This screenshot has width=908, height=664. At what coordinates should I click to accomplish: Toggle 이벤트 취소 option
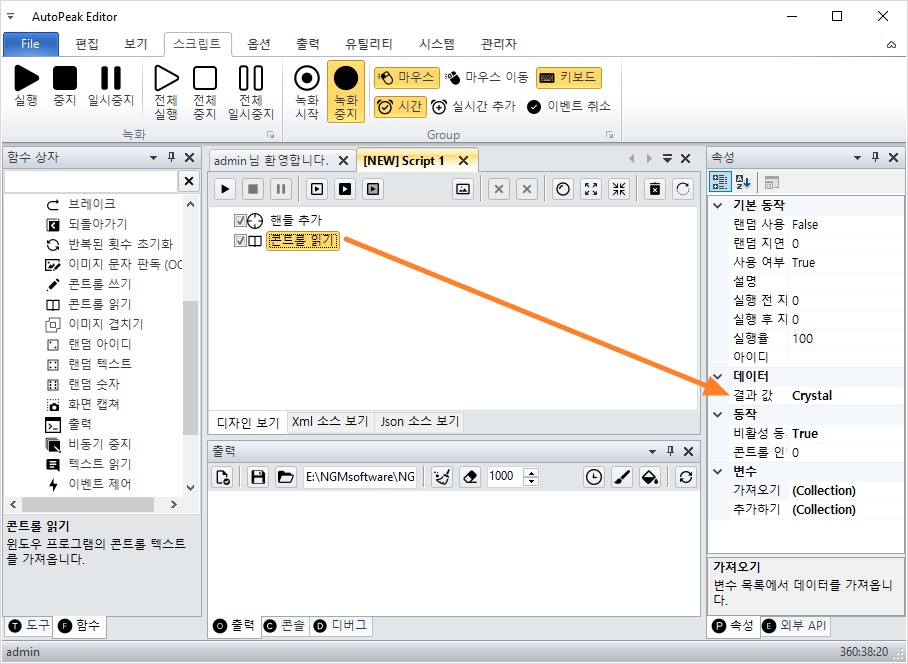point(569,107)
